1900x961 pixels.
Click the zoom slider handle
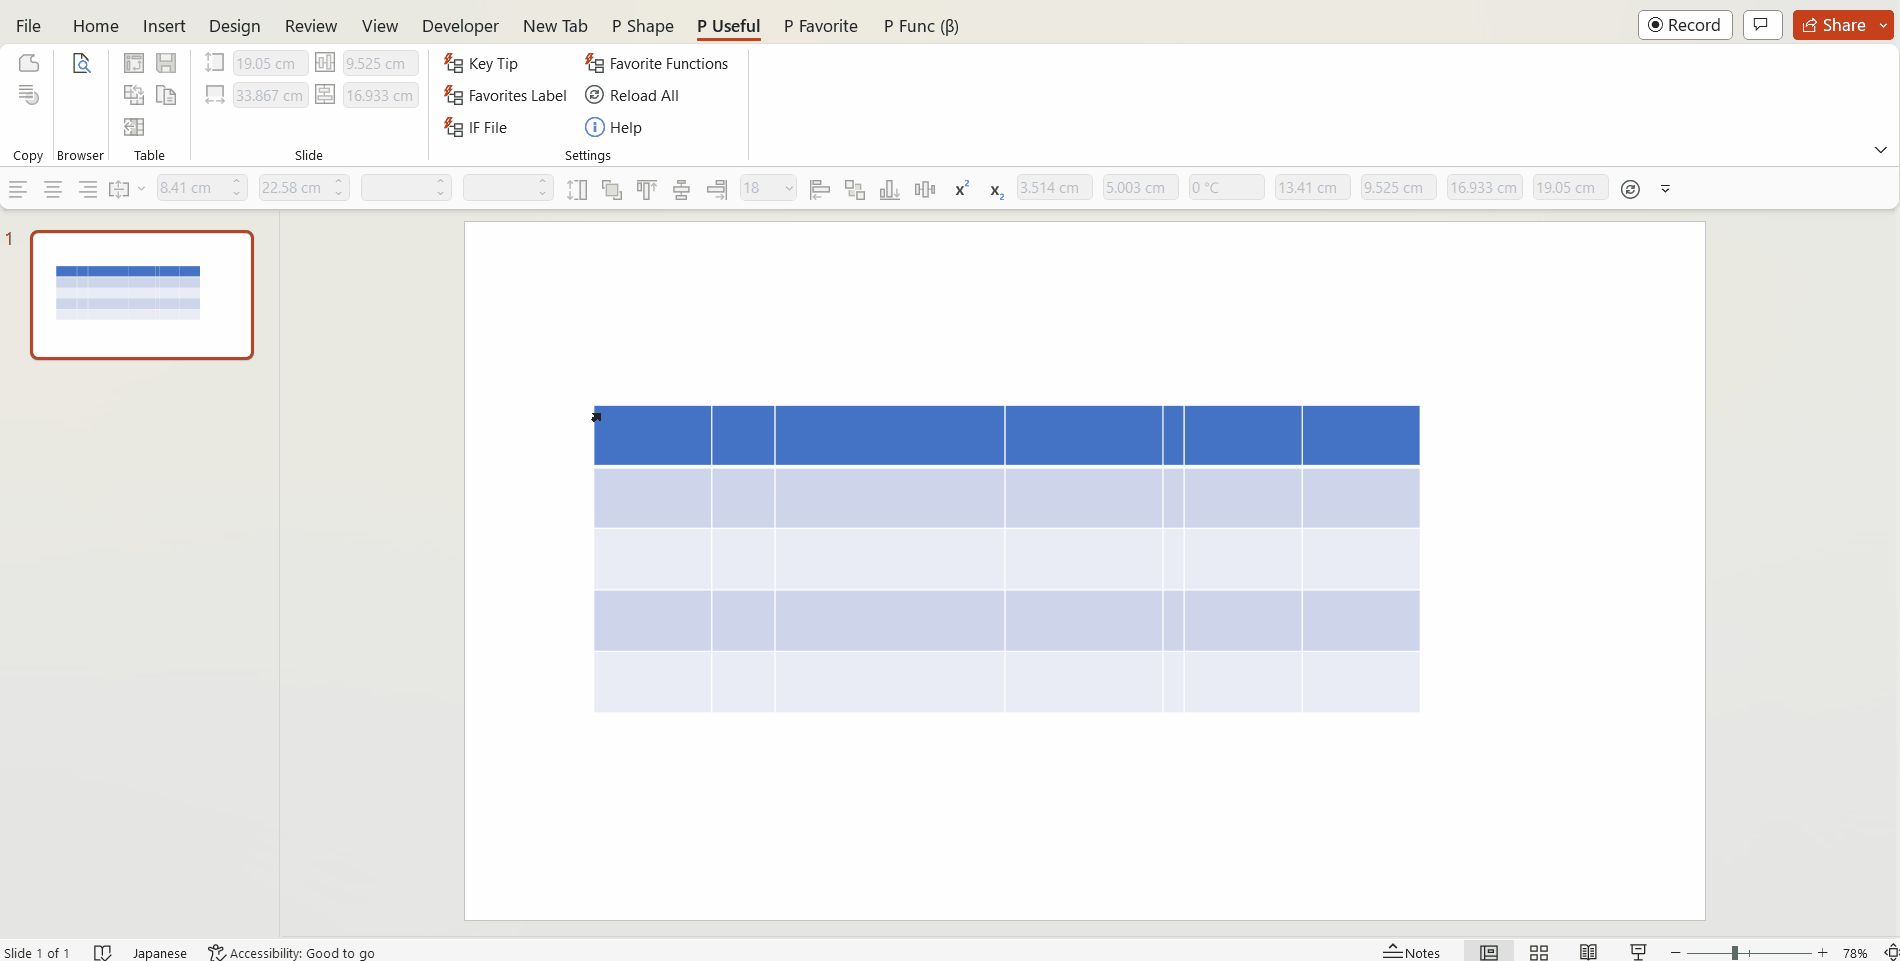1735,953
